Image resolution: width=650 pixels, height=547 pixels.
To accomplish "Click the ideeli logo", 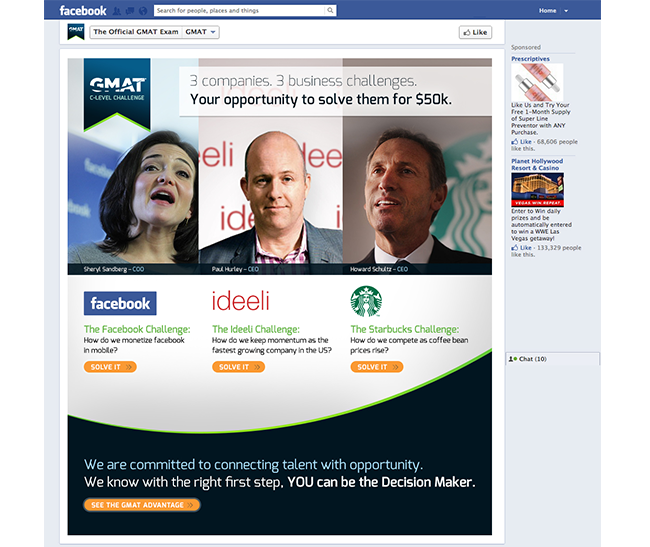I will (240, 301).
